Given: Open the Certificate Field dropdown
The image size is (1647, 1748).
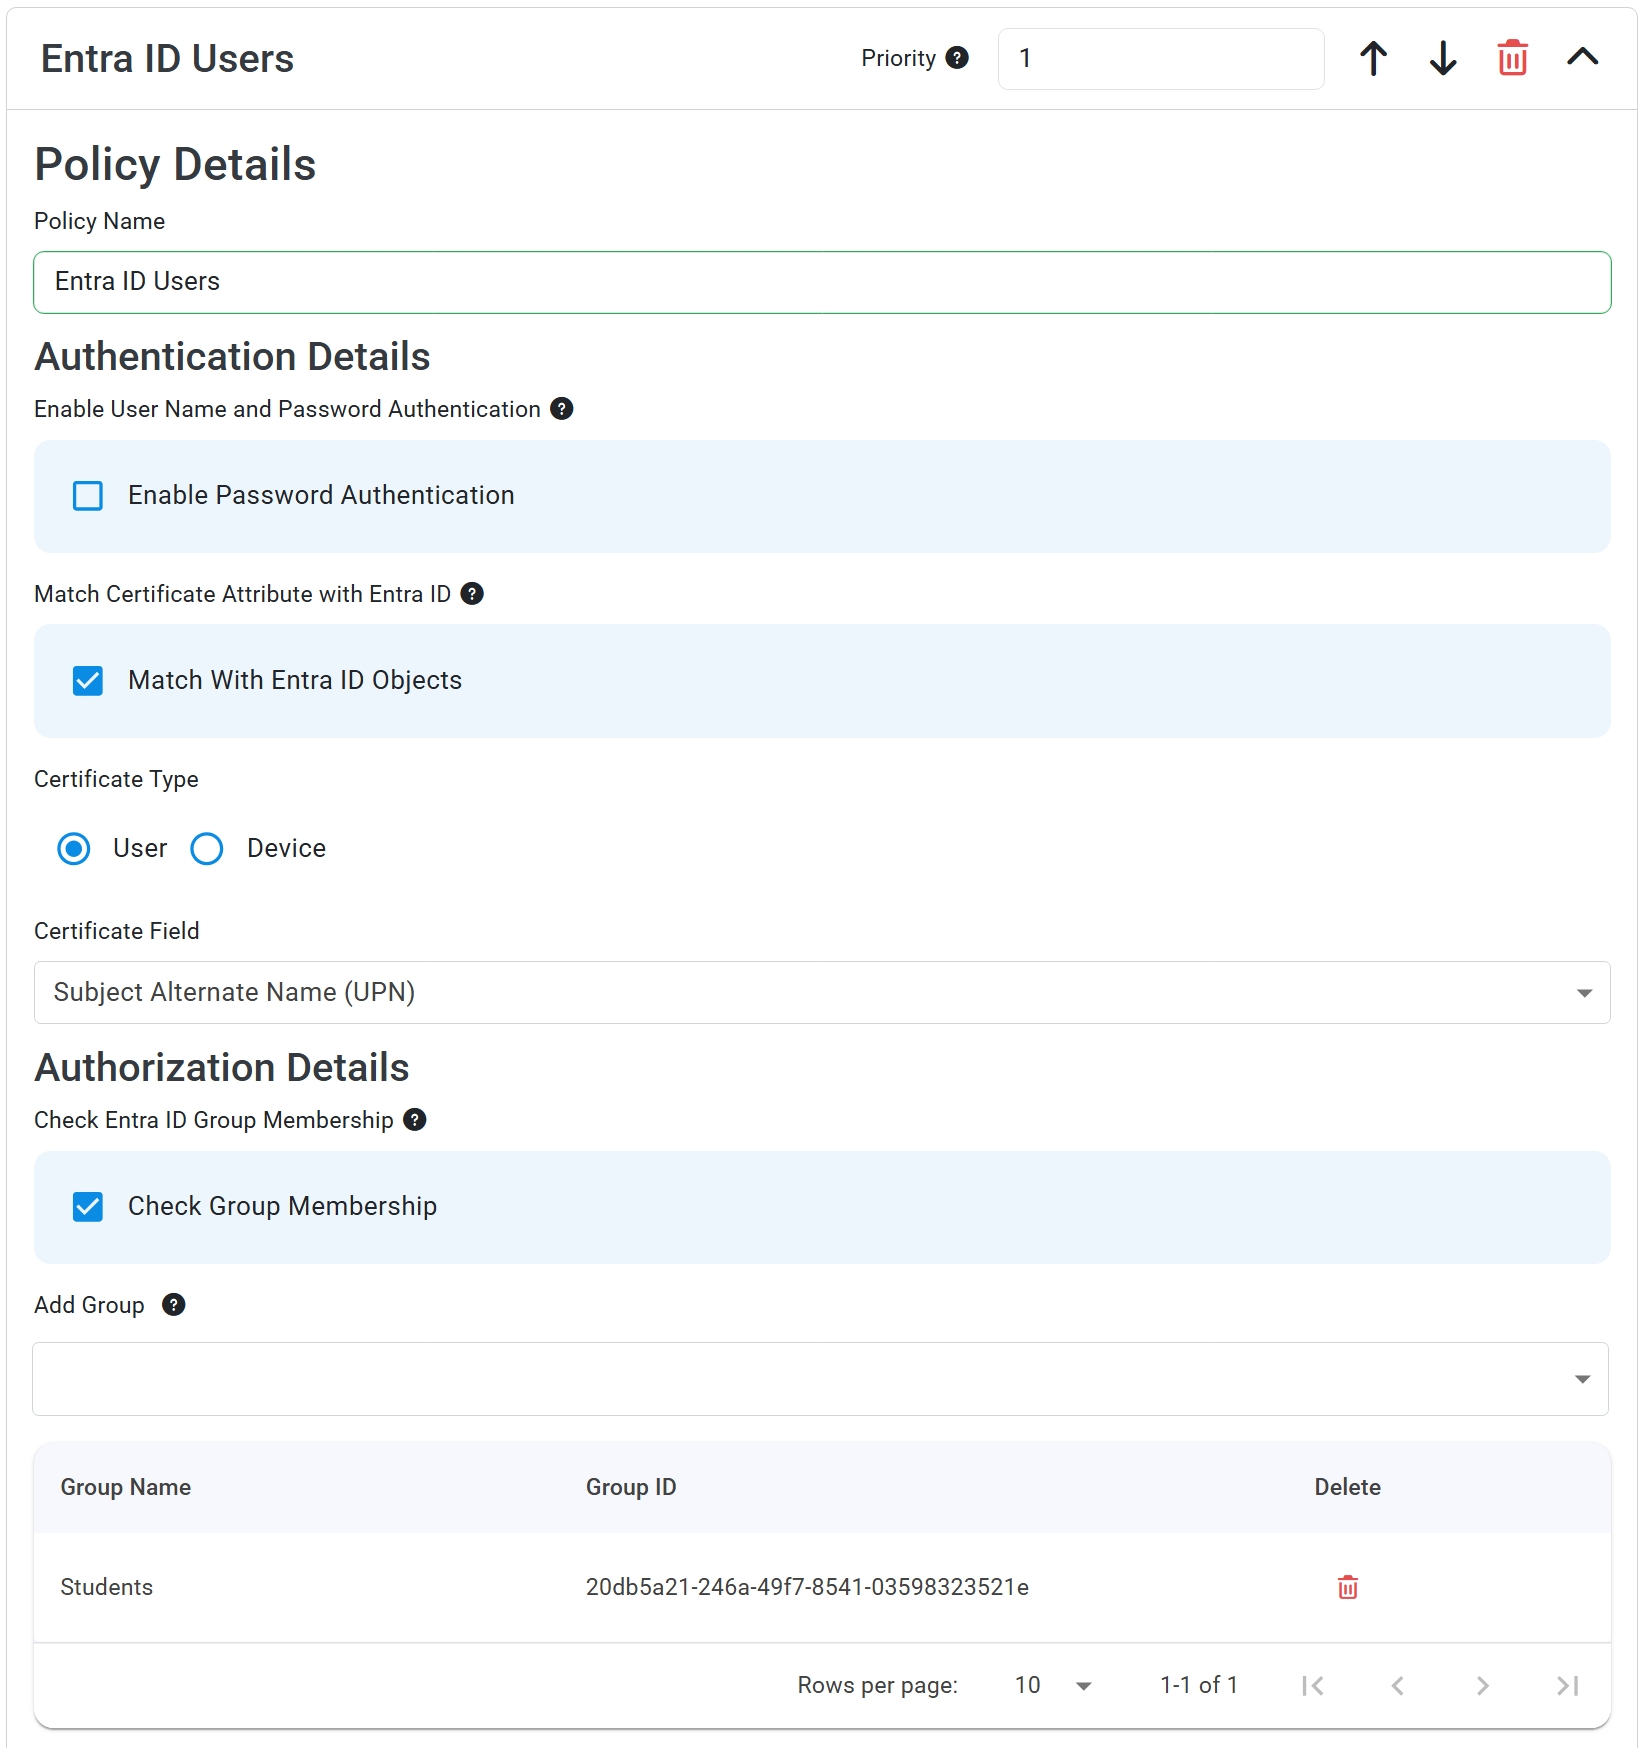Looking at the screenshot, I should click(x=822, y=992).
